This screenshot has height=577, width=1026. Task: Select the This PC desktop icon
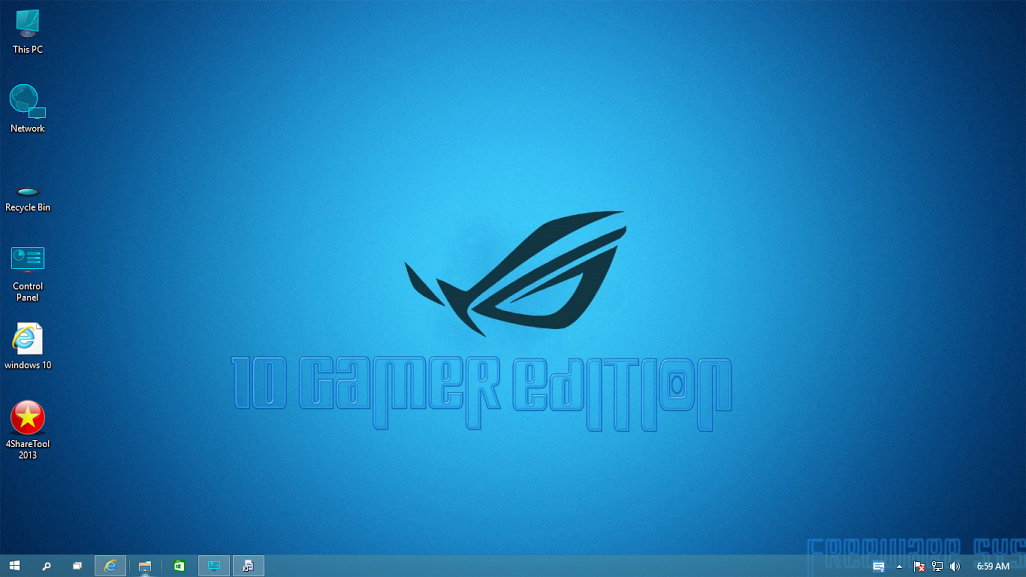(x=27, y=31)
